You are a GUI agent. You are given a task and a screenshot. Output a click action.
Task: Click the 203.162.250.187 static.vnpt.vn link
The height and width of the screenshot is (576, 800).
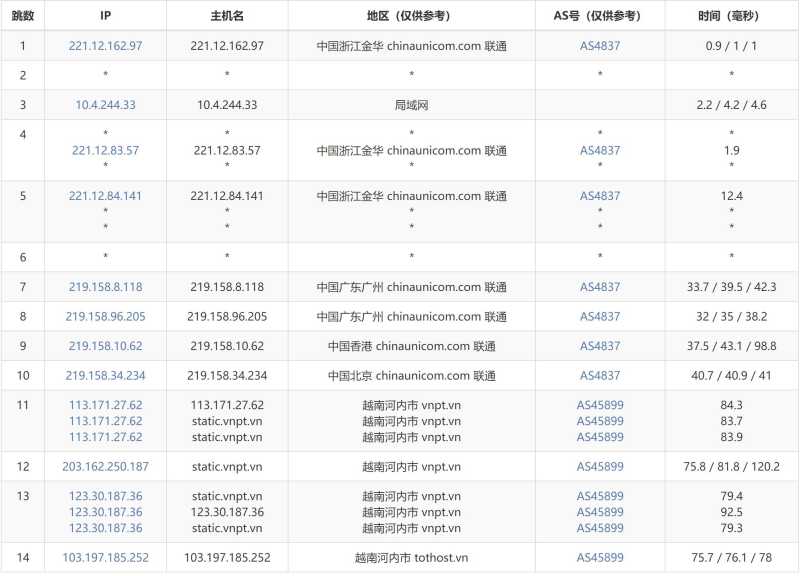tap(105, 466)
